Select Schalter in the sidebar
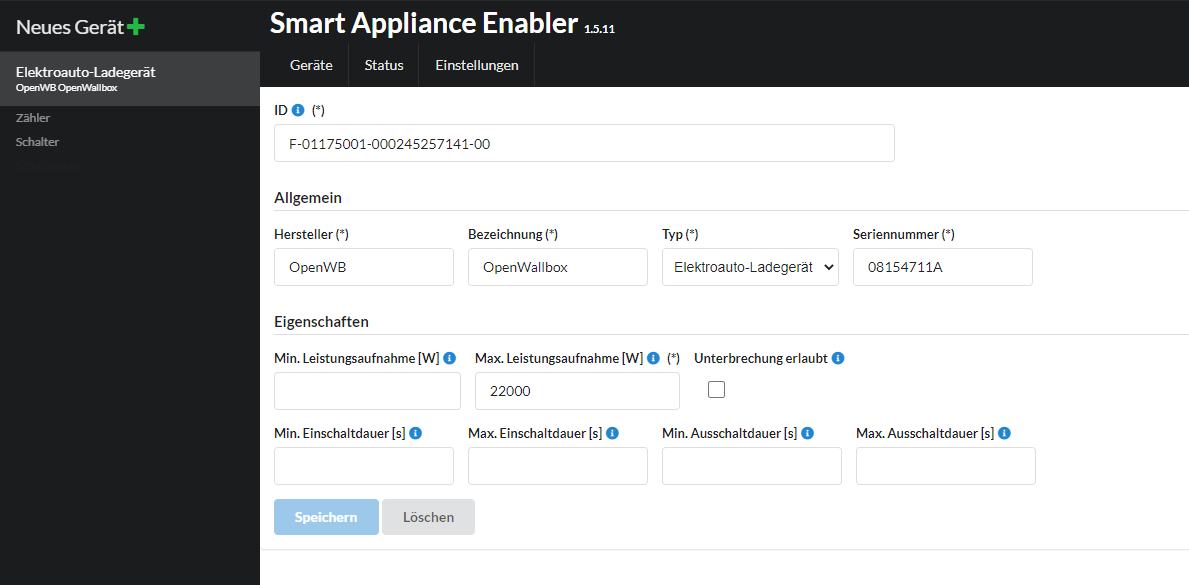This screenshot has width=1189, height=585. (x=37, y=142)
